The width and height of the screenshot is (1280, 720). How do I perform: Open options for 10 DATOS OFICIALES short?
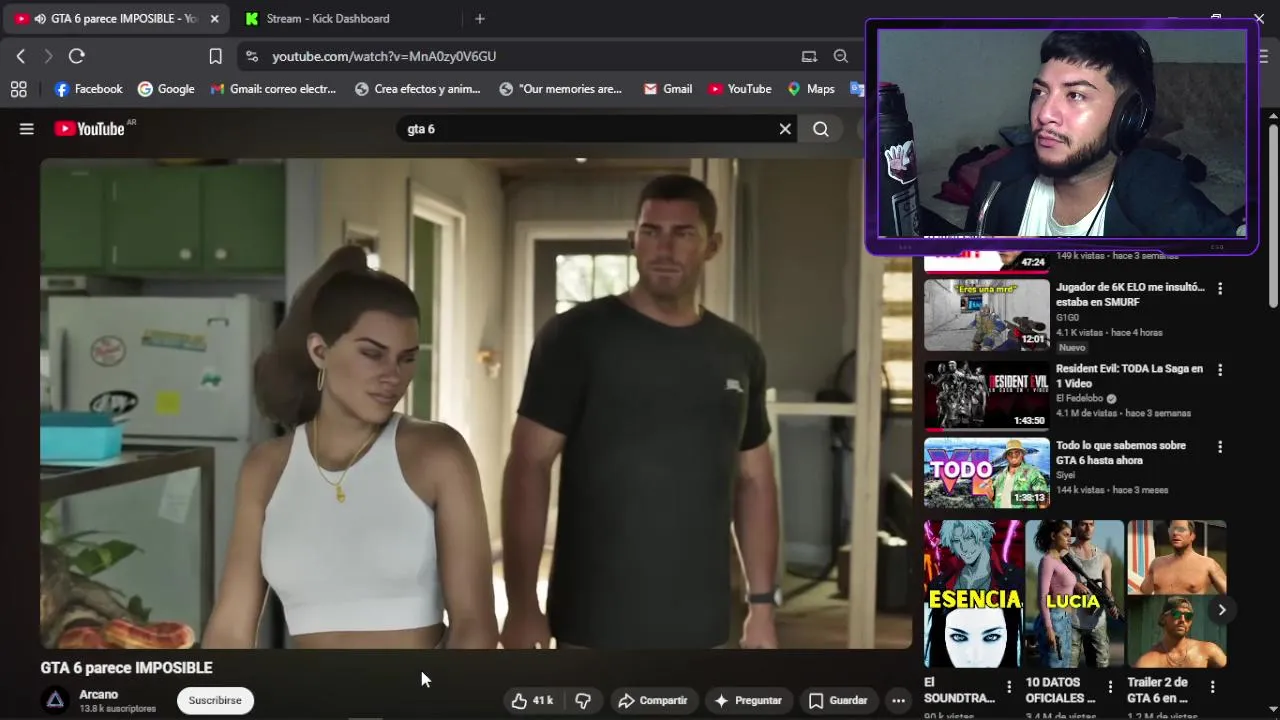(1110, 687)
